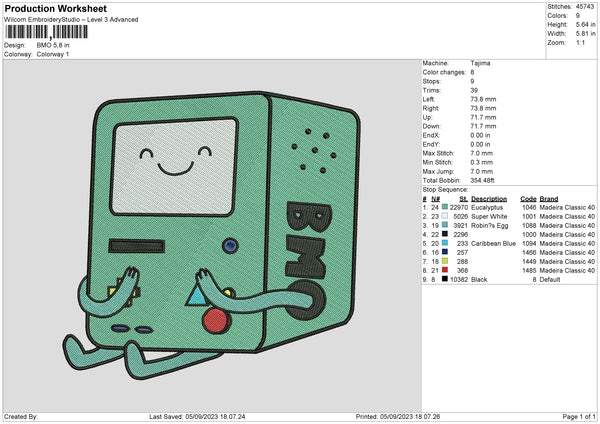Click the thread code "1046"

tap(529, 207)
